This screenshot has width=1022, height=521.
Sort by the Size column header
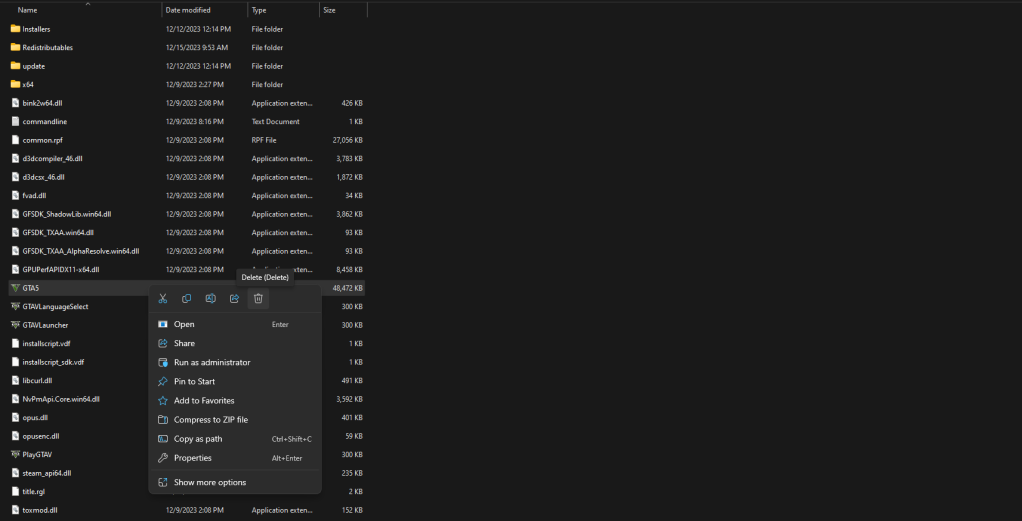click(x=329, y=10)
